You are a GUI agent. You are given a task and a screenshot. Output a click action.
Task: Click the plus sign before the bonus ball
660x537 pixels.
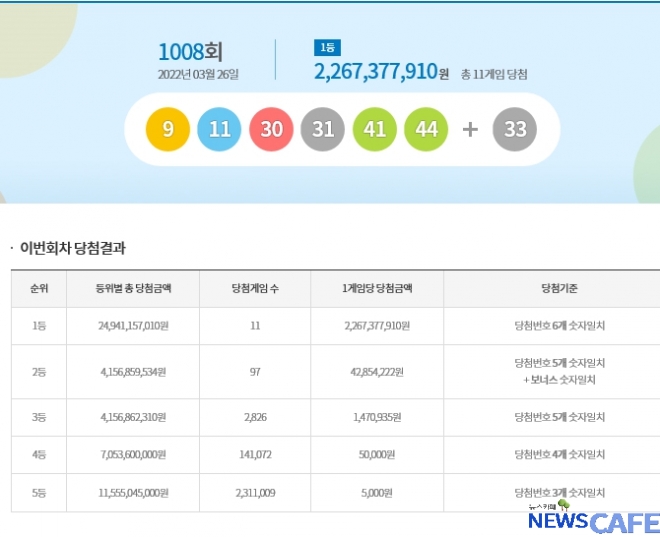[x=470, y=130]
